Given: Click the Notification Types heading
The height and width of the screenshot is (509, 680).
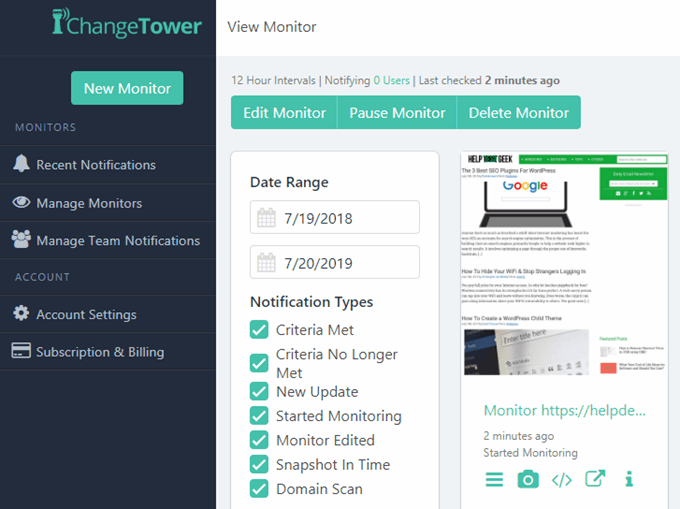Looking at the screenshot, I should (311, 302).
